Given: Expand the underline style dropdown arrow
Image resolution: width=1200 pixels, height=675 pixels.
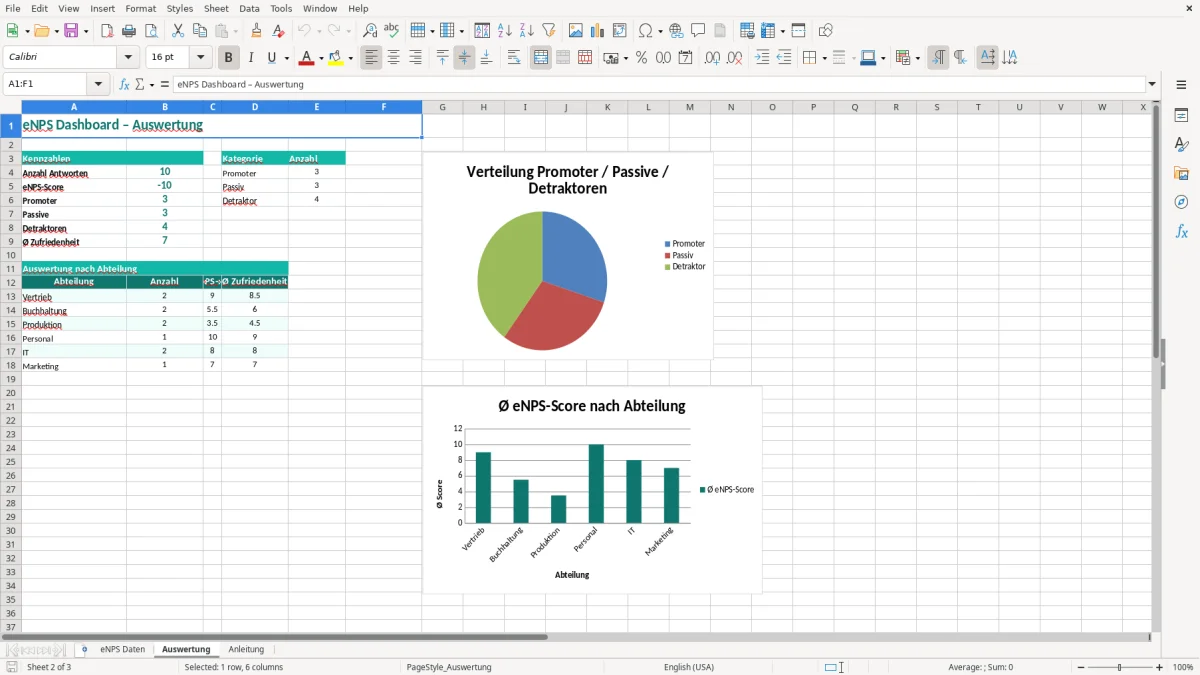Looking at the screenshot, I should pos(286,58).
